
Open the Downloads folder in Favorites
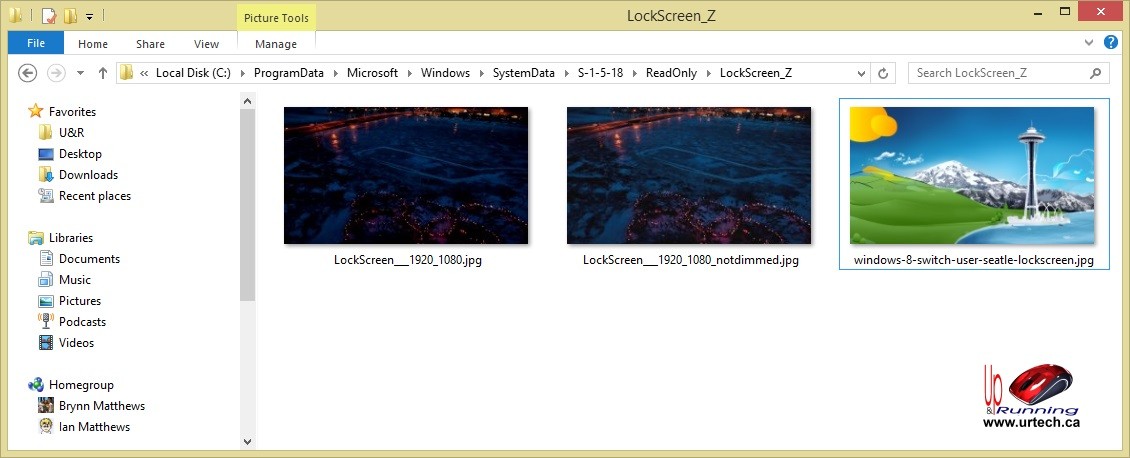[x=88, y=175]
